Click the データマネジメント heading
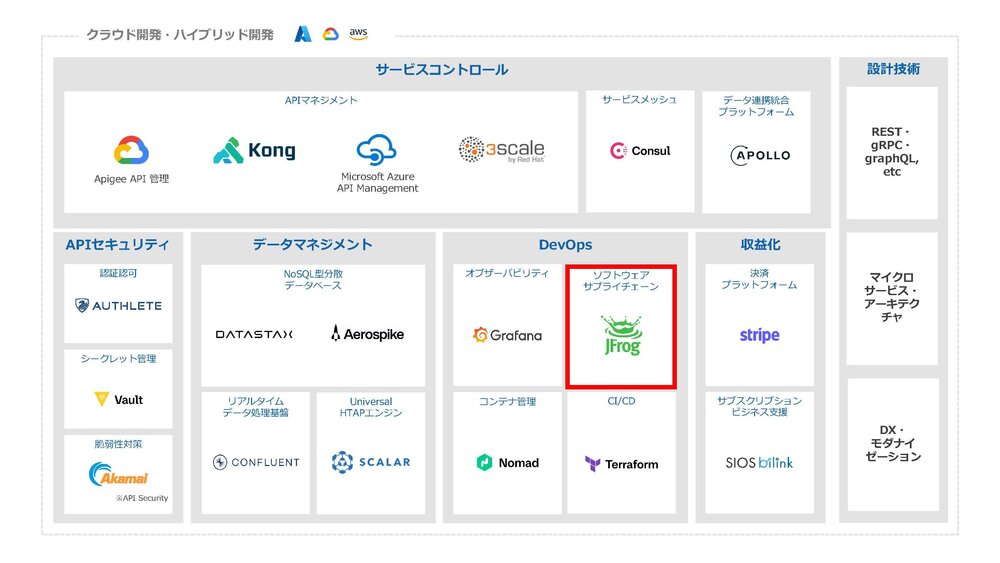Image resolution: width=1000 pixels, height=563 pixels. pos(312,245)
